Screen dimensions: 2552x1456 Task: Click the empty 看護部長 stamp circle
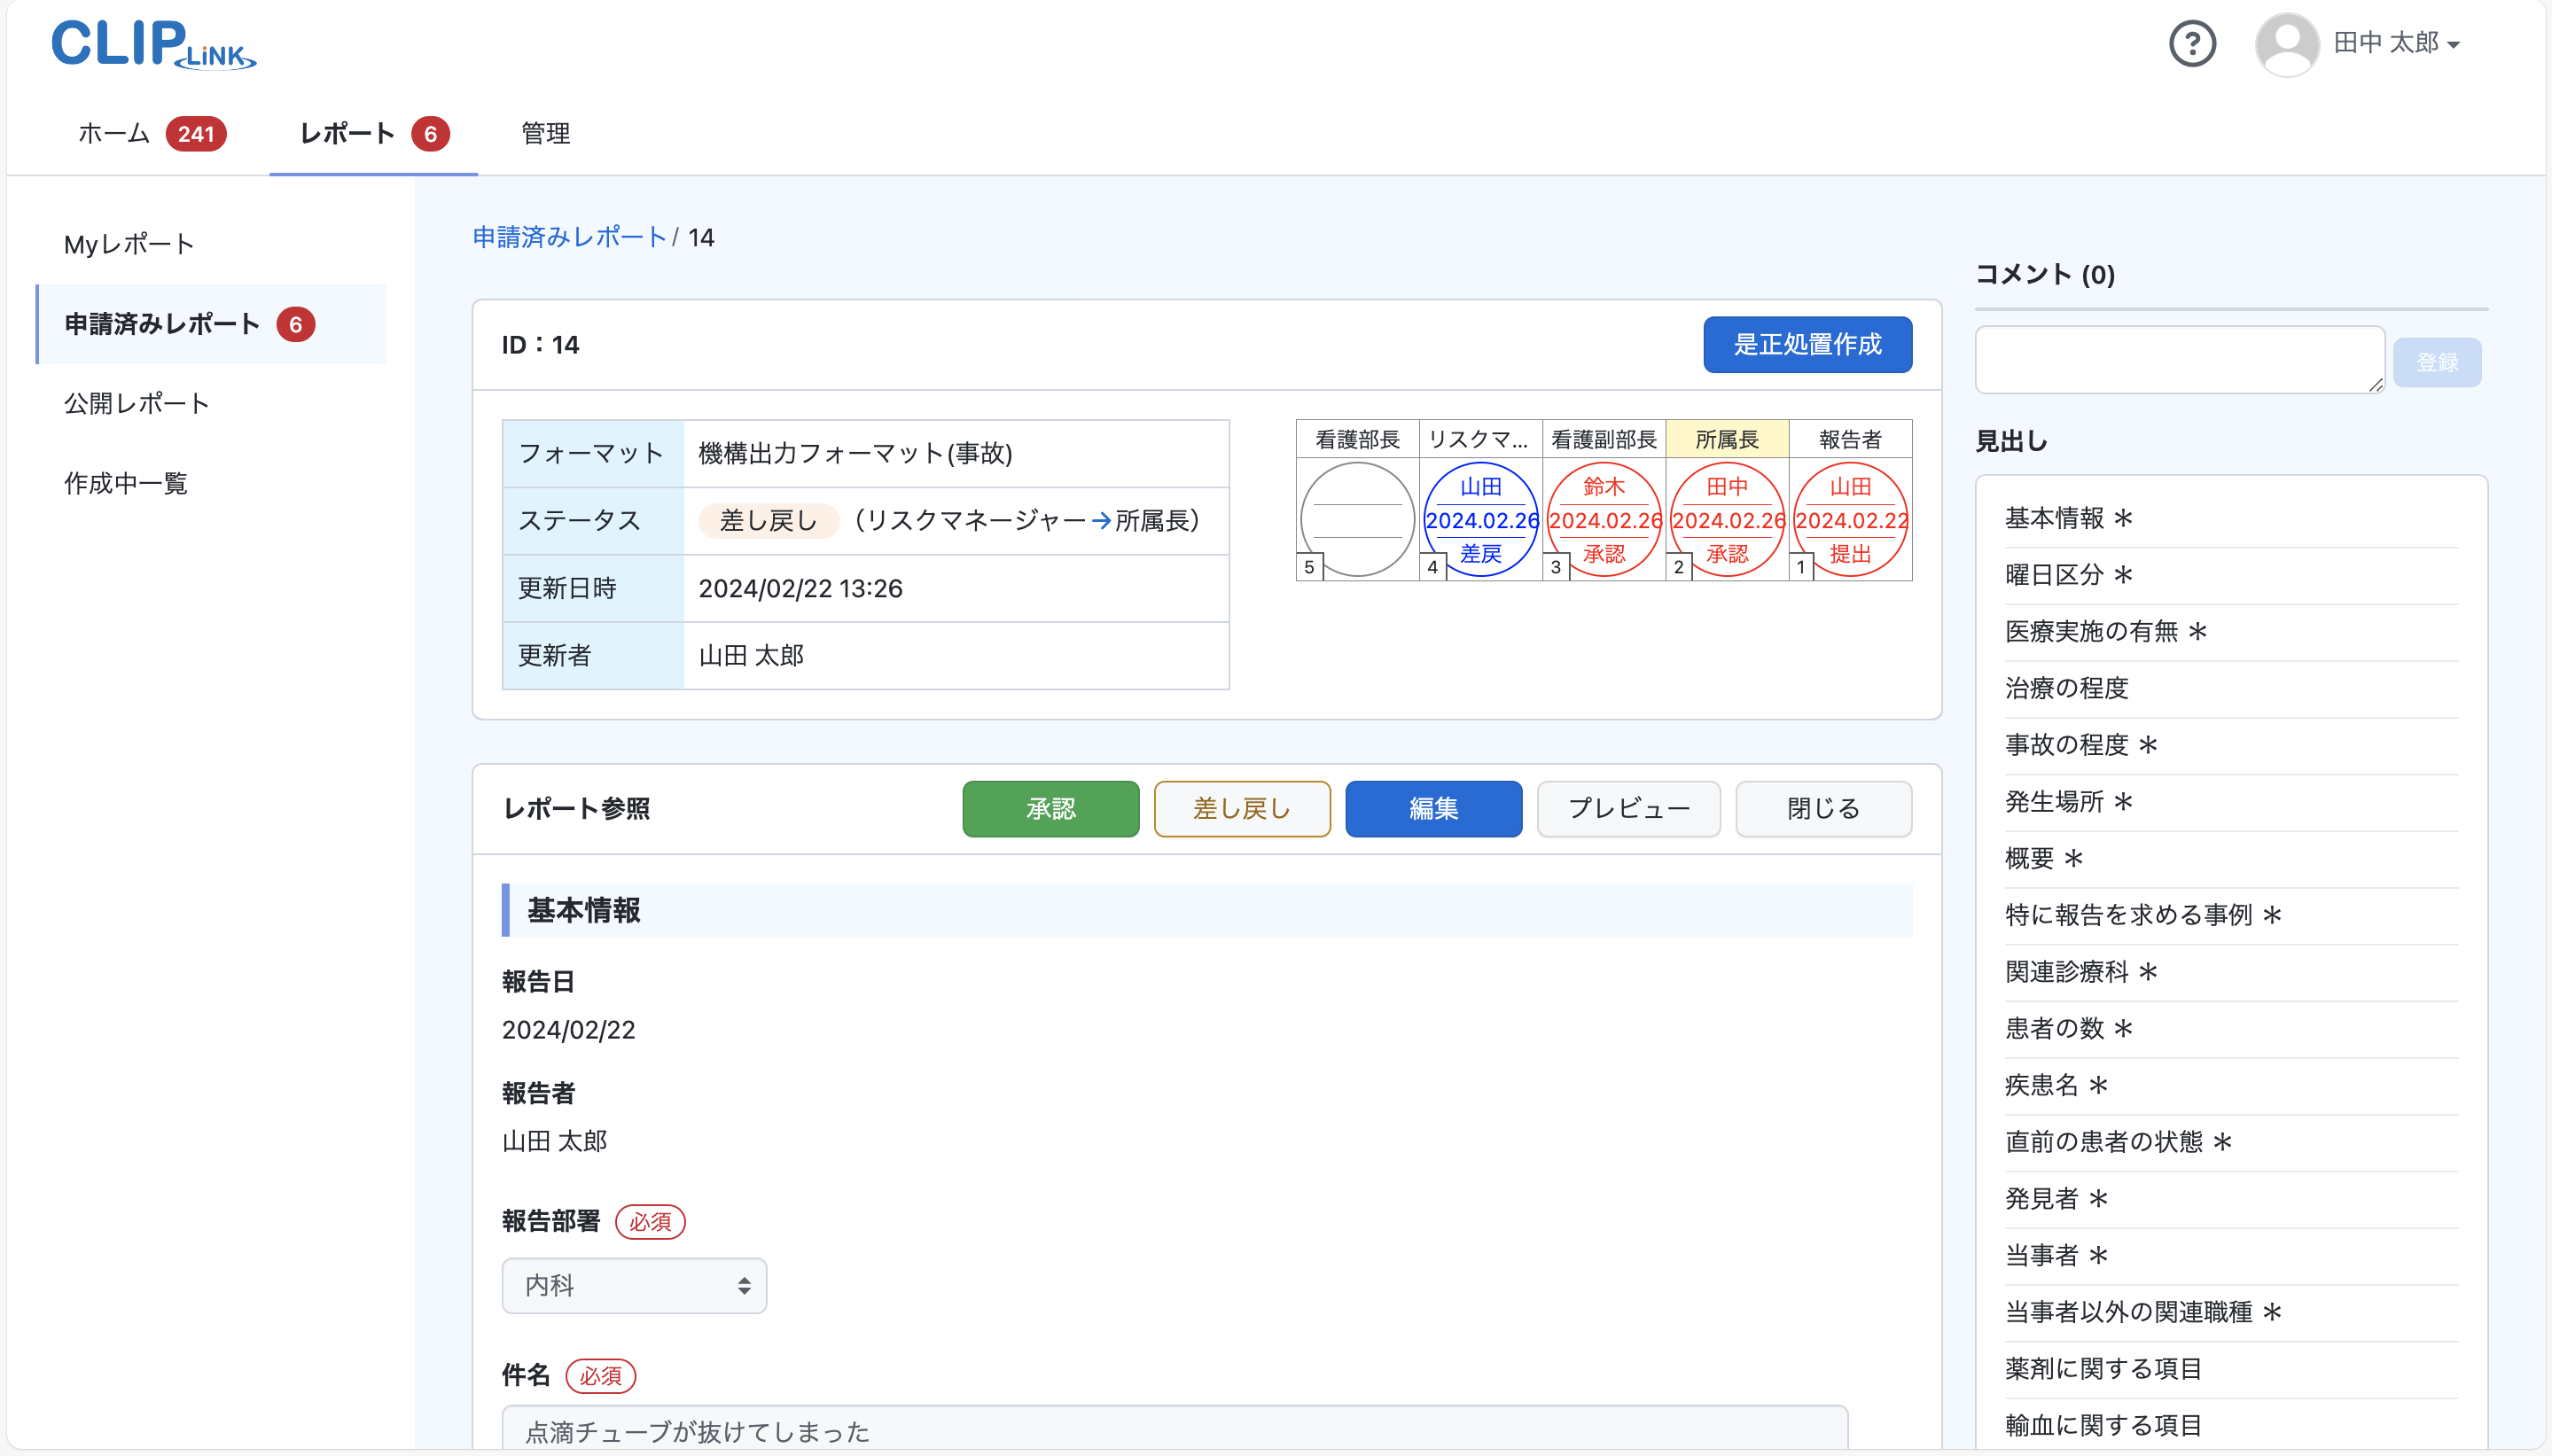1356,519
